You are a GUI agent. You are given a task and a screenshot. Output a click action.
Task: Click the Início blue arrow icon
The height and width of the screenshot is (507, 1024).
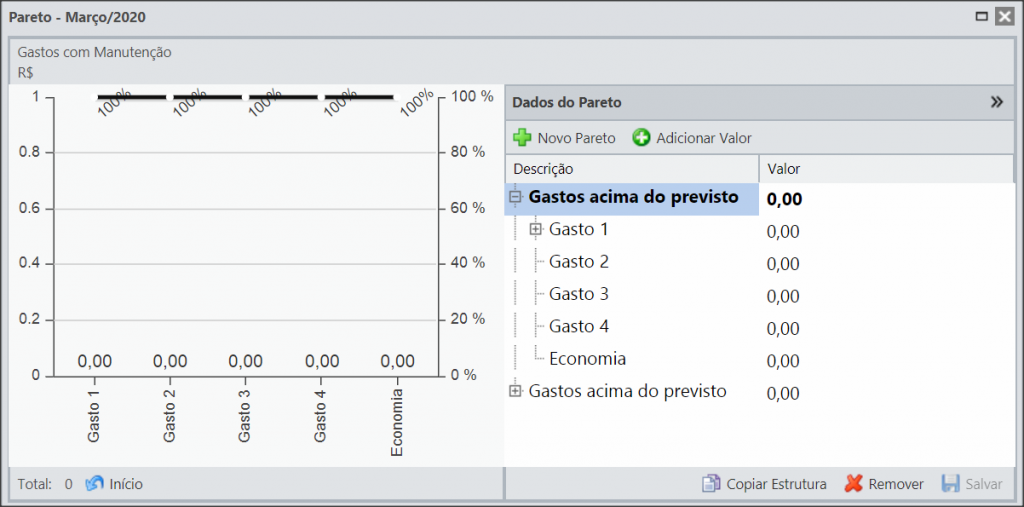(95, 484)
